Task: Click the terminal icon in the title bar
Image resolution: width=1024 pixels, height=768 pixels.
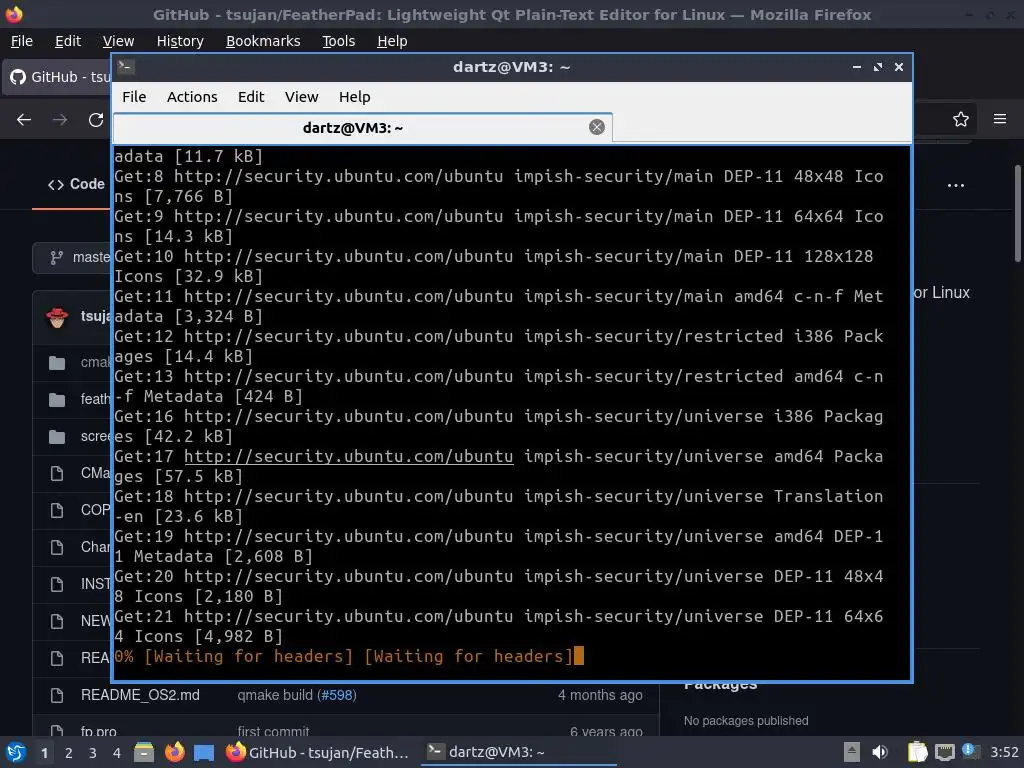Action: pos(126,67)
